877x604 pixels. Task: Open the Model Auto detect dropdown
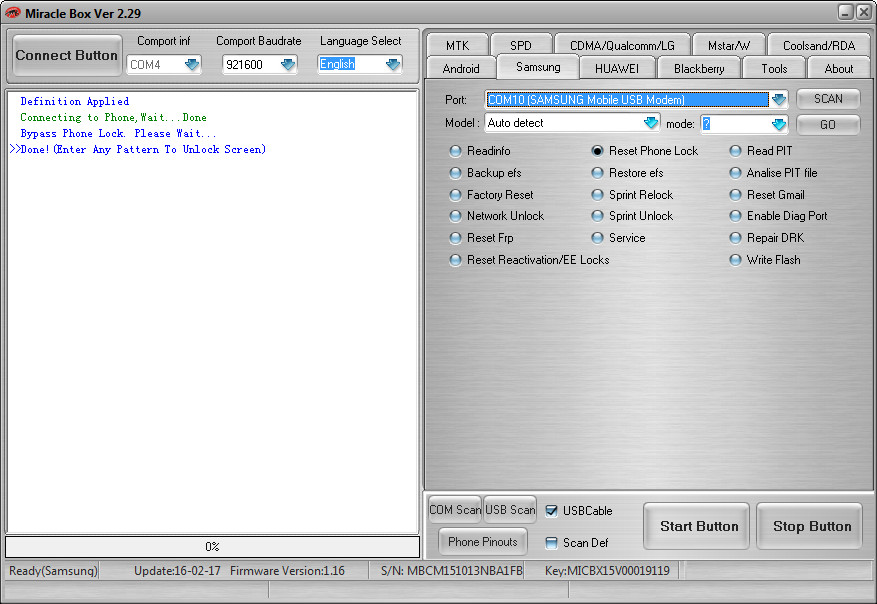coord(650,123)
